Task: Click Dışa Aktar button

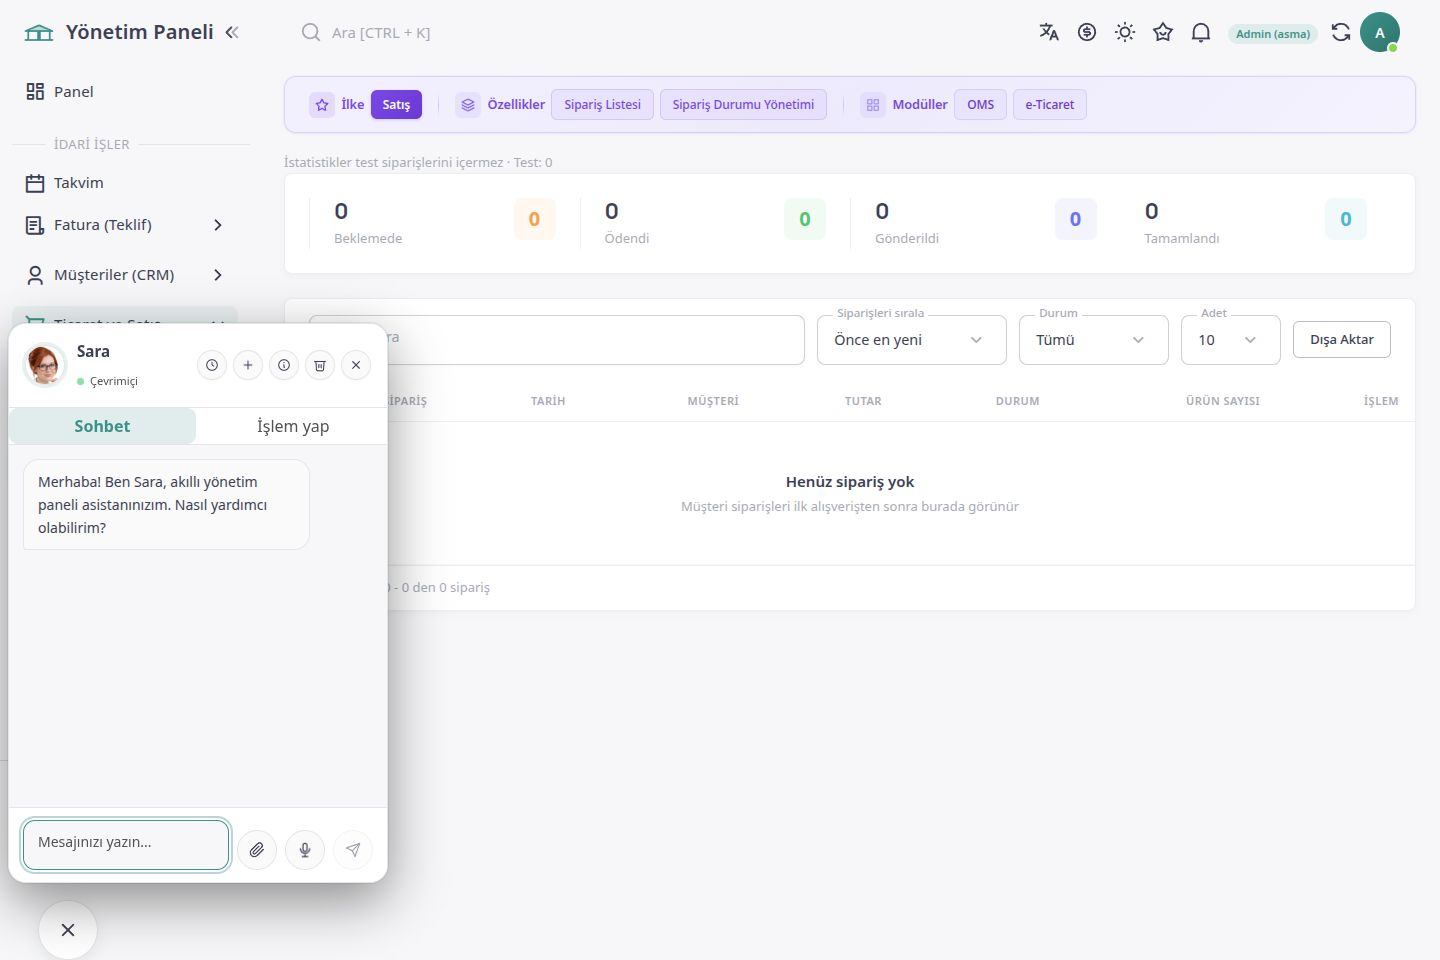Action: (x=1342, y=339)
